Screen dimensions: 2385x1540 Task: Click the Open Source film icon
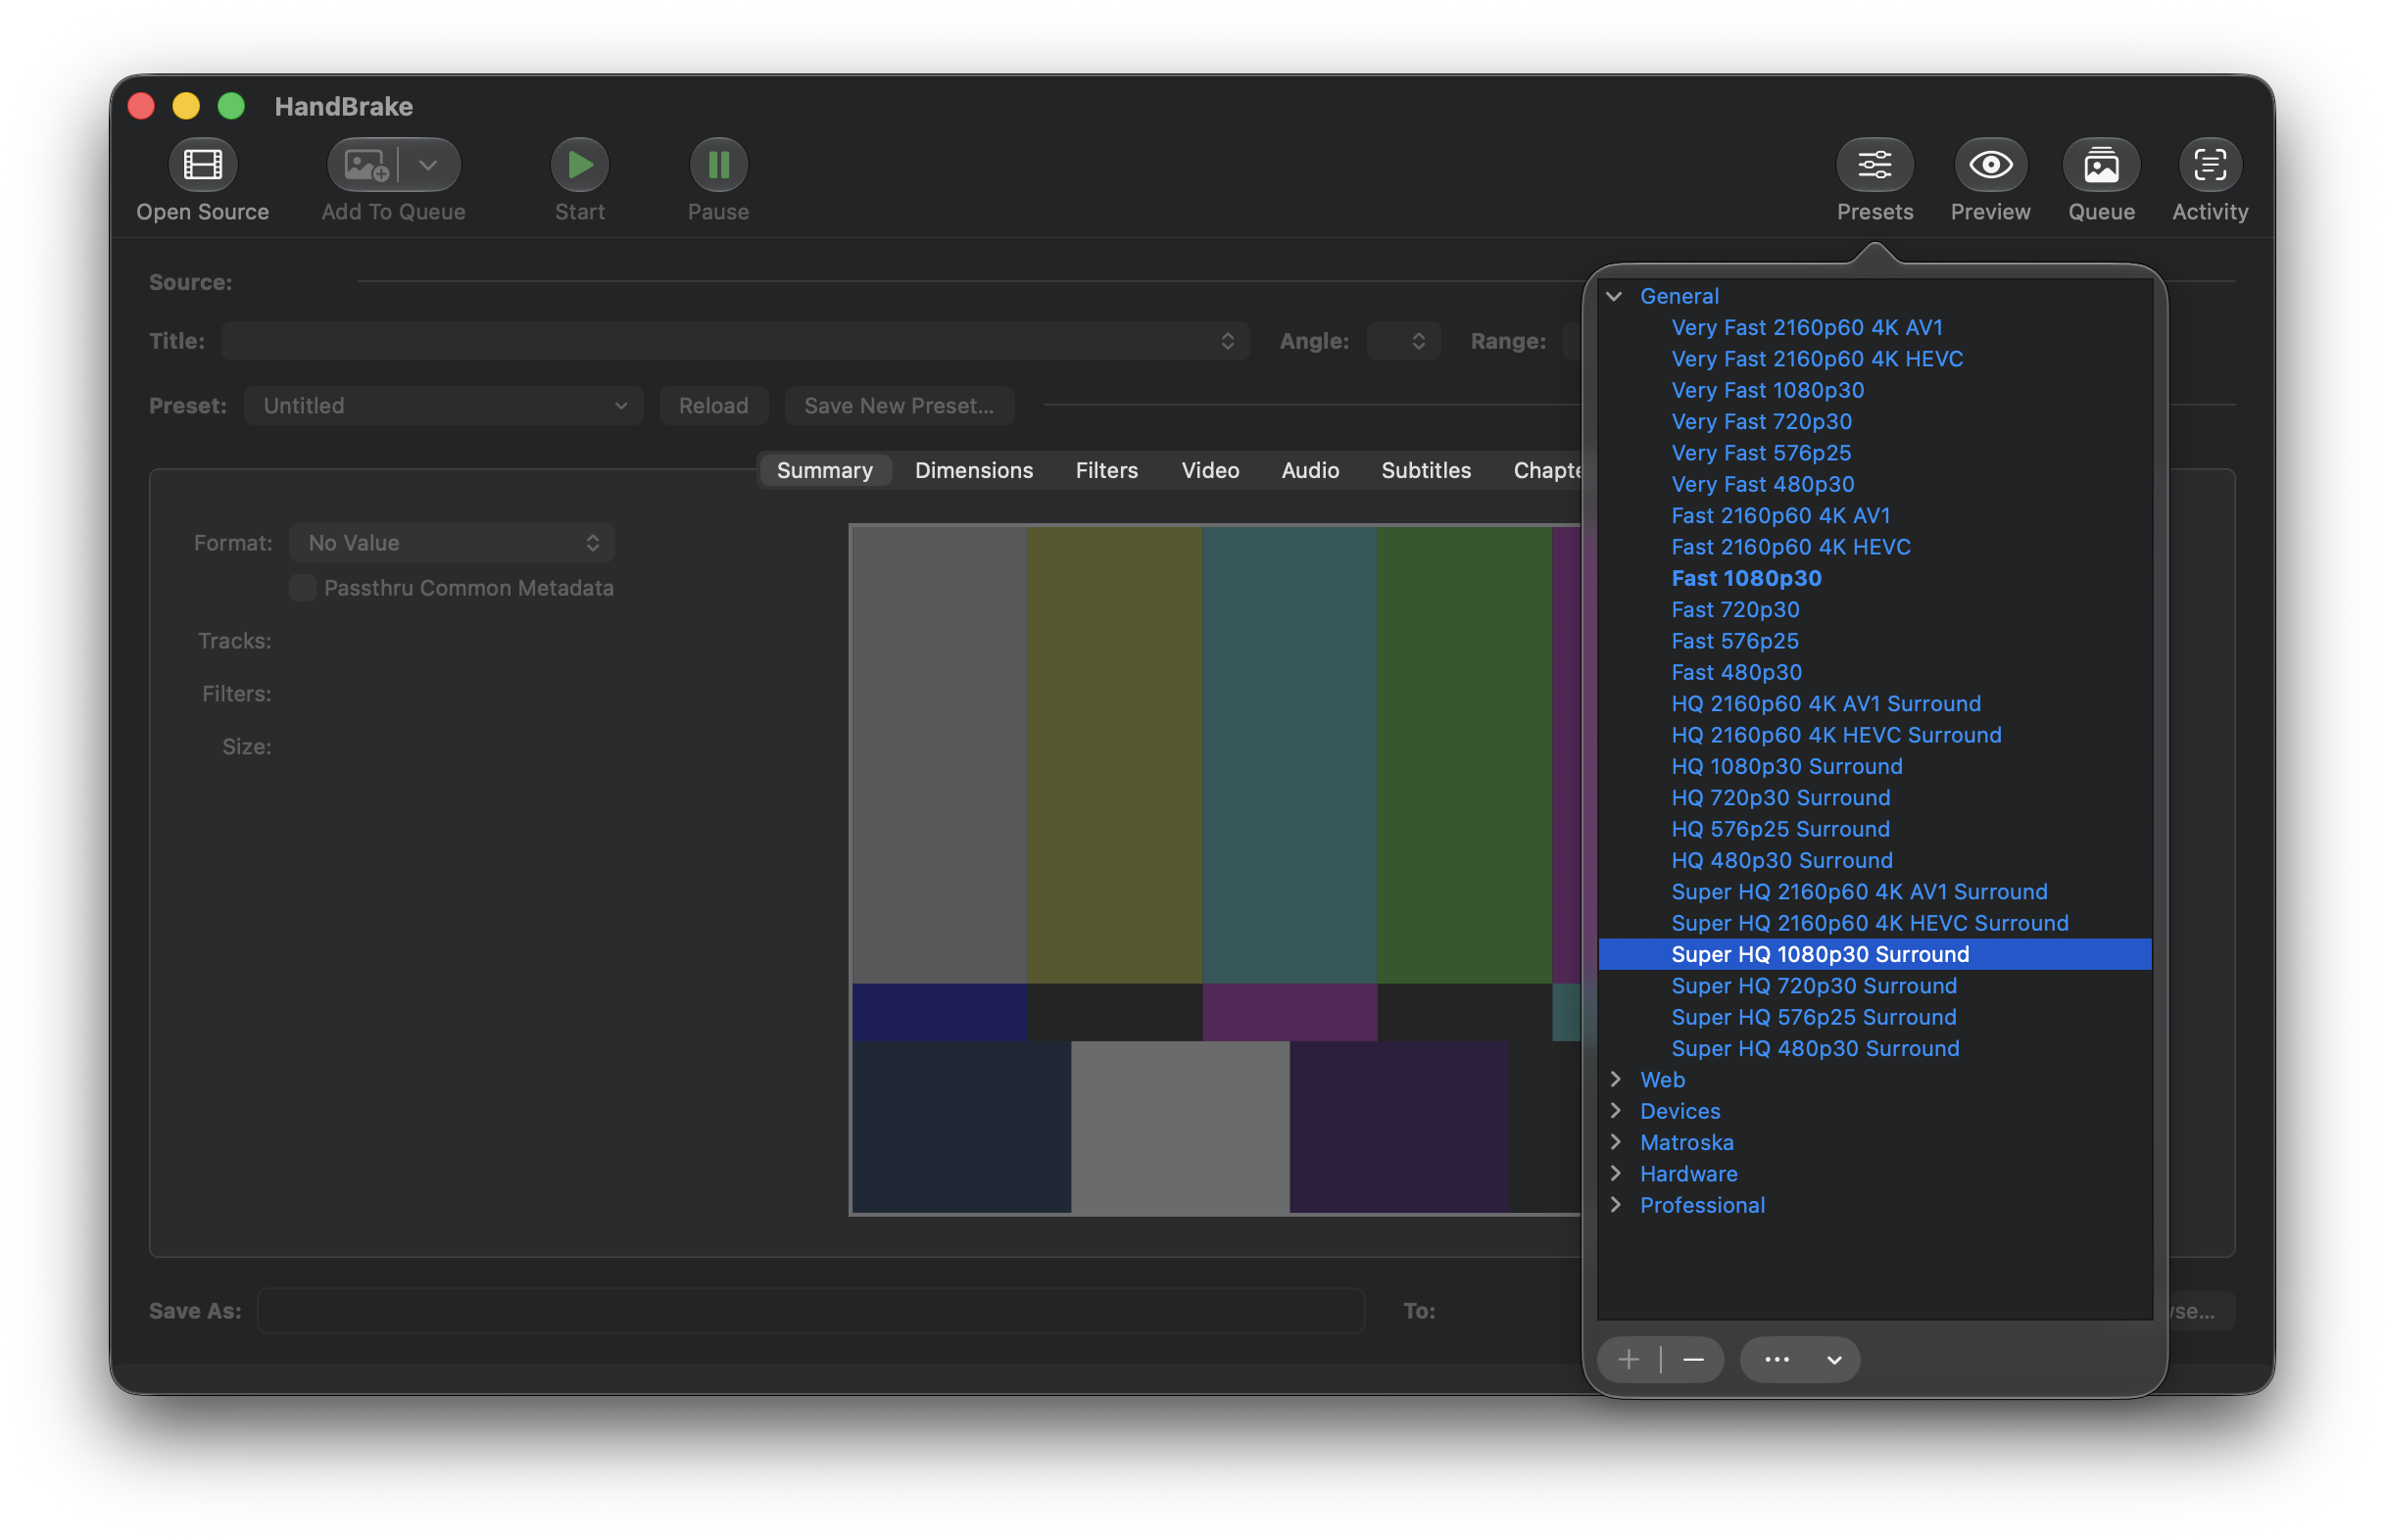(202, 165)
